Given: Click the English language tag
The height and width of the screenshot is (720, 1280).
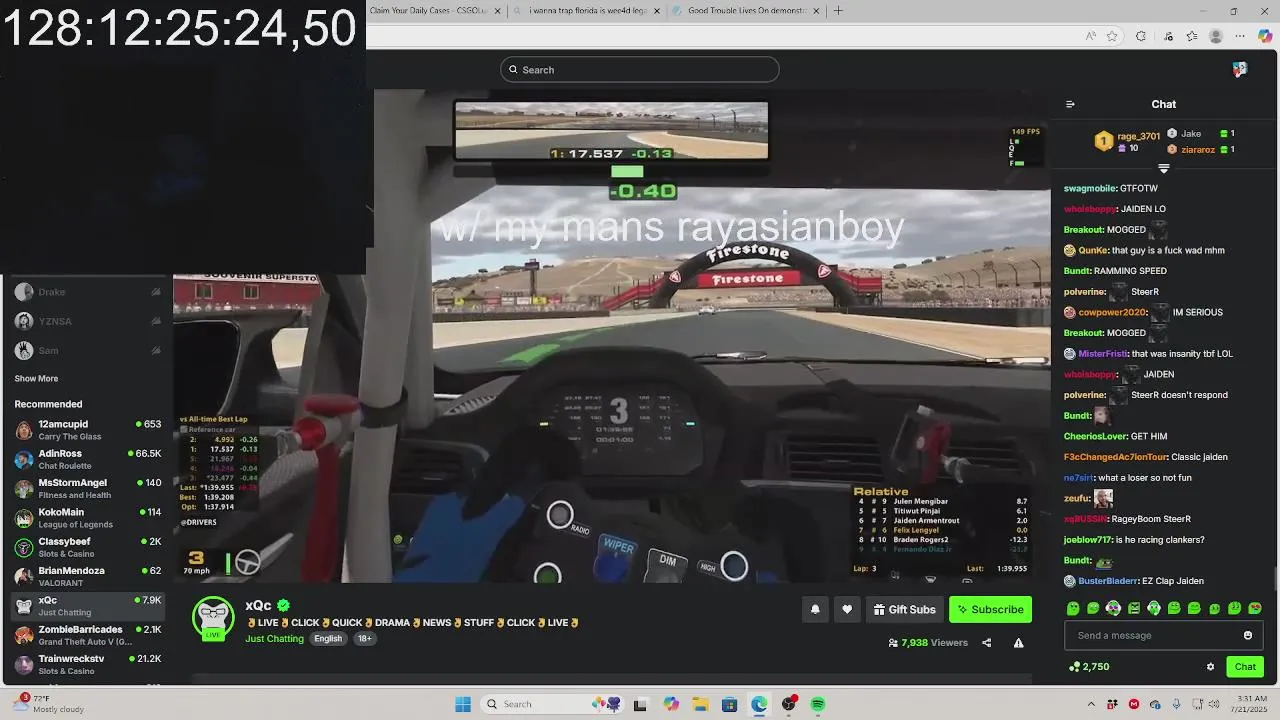Looking at the screenshot, I should pos(328,639).
